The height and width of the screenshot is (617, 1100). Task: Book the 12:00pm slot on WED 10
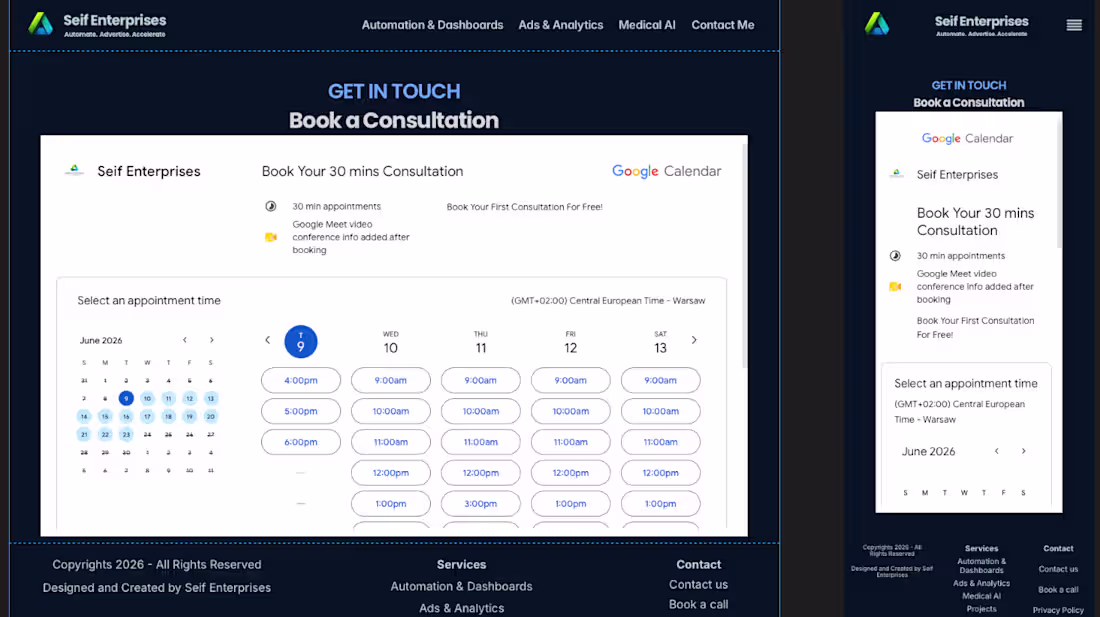(x=391, y=473)
